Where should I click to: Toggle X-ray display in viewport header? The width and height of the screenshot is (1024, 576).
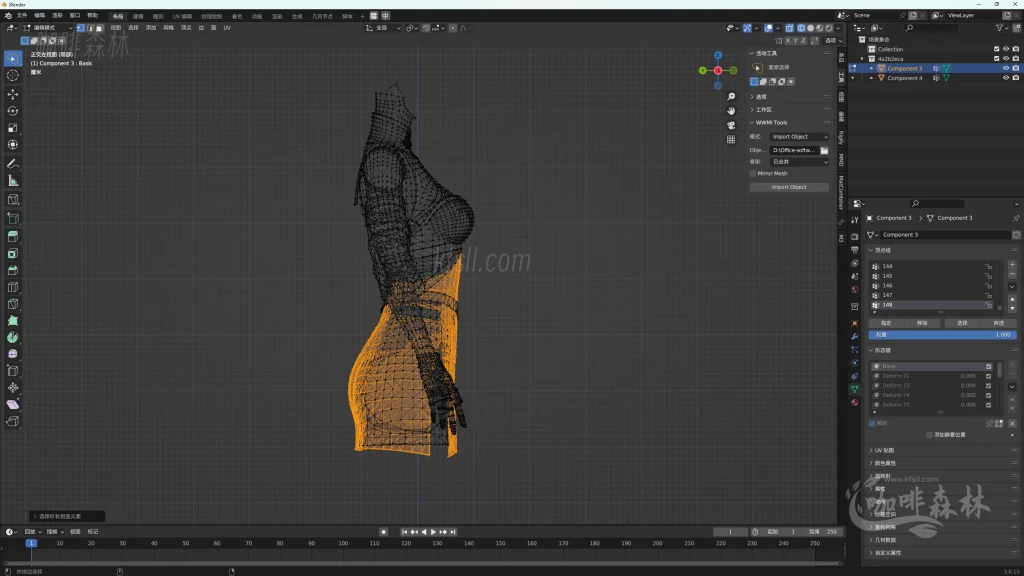coord(789,28)
